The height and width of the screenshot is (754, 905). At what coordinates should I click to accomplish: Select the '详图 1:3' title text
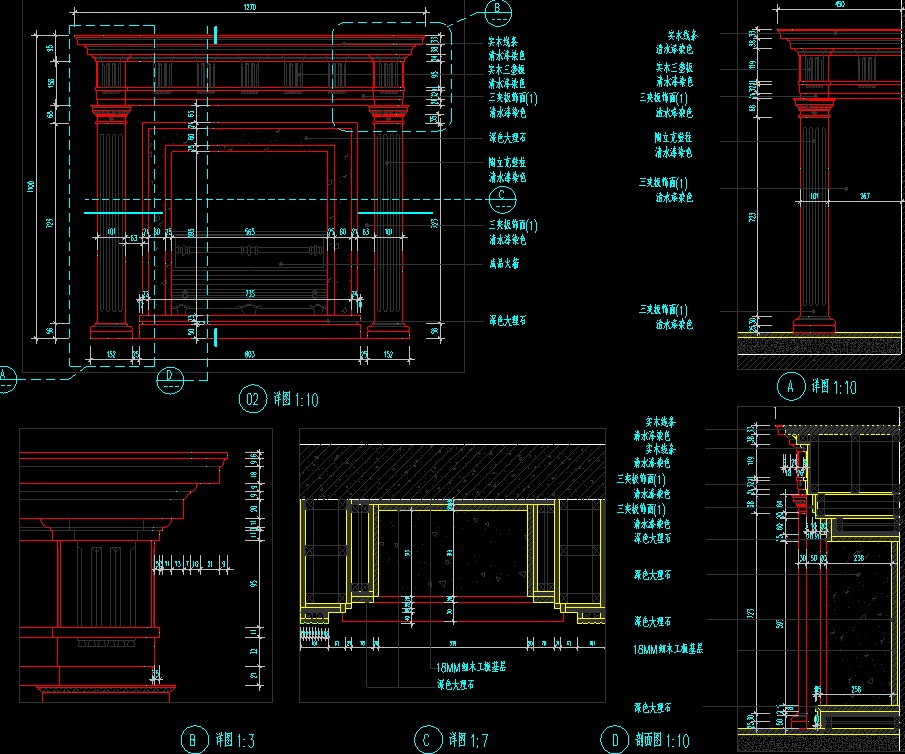coord(234,740)
